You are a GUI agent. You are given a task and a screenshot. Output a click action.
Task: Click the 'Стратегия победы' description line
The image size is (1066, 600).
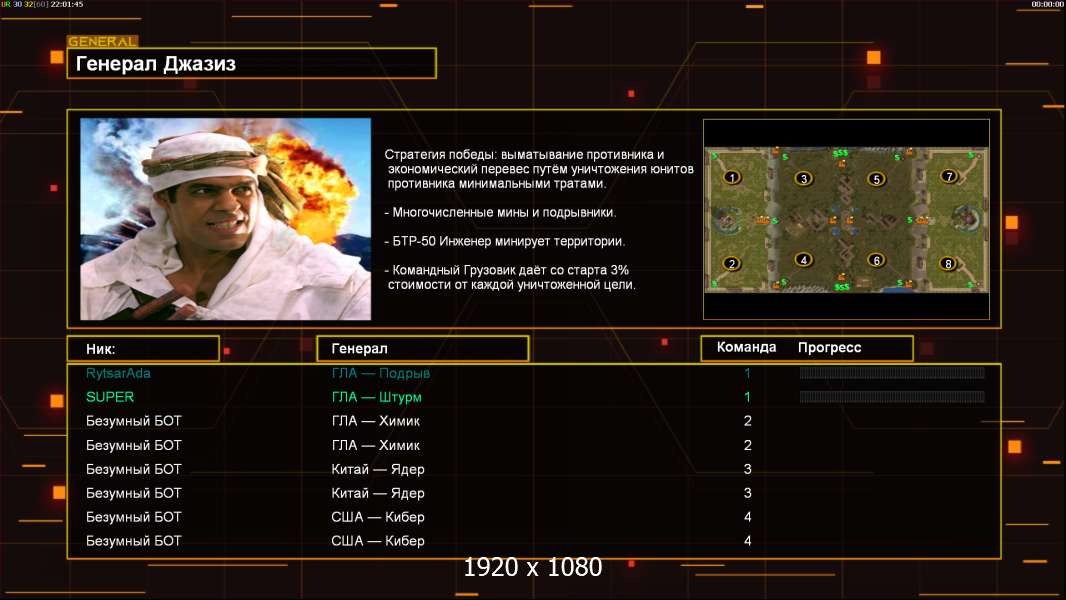coord(524,155)
